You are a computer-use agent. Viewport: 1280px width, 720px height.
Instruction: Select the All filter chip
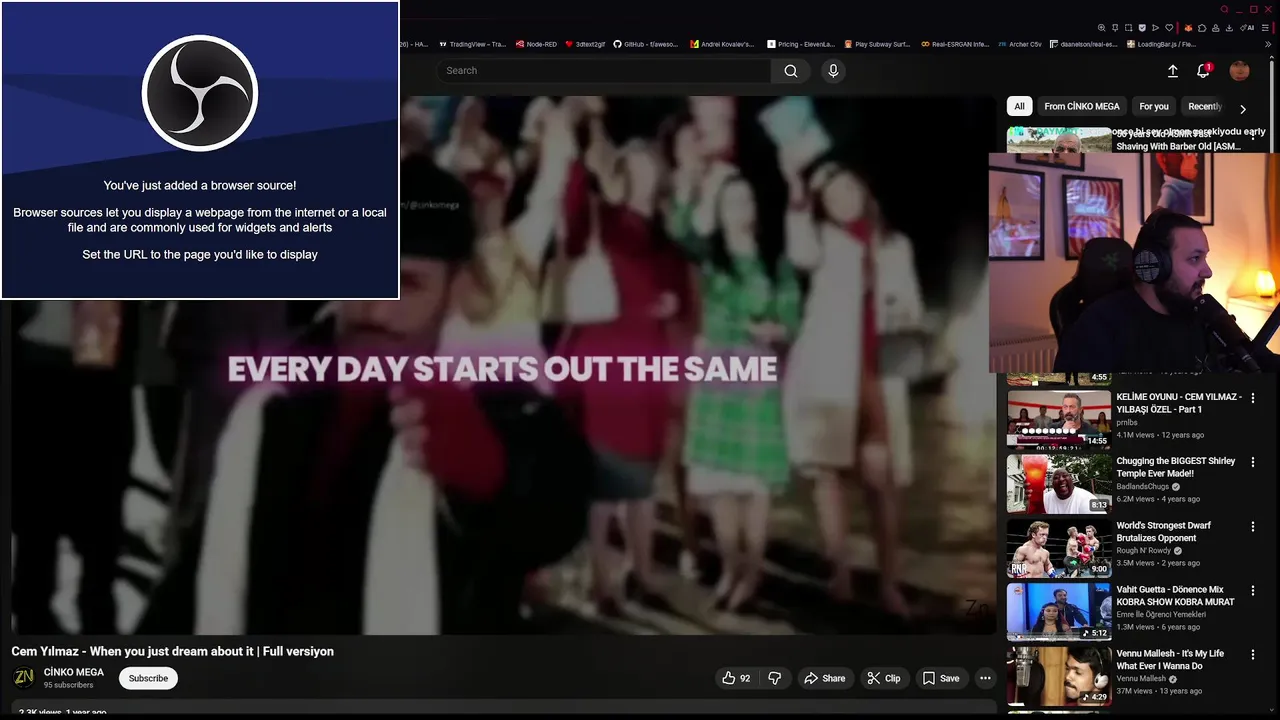click(x=1019, y=106)
